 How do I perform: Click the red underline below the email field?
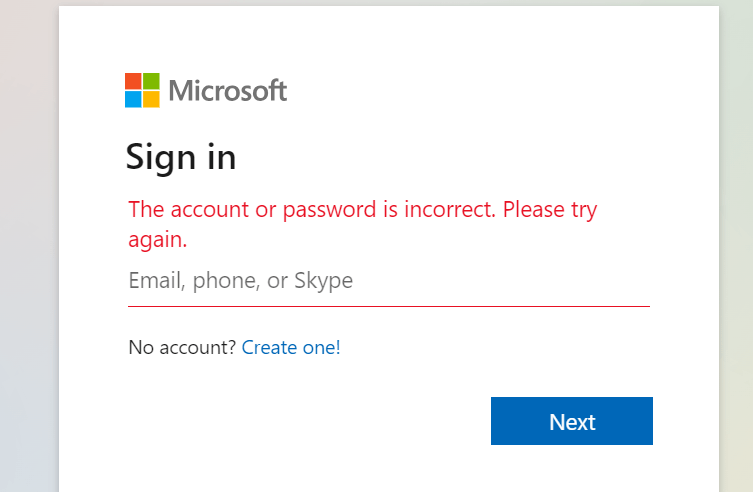[388, 306]
